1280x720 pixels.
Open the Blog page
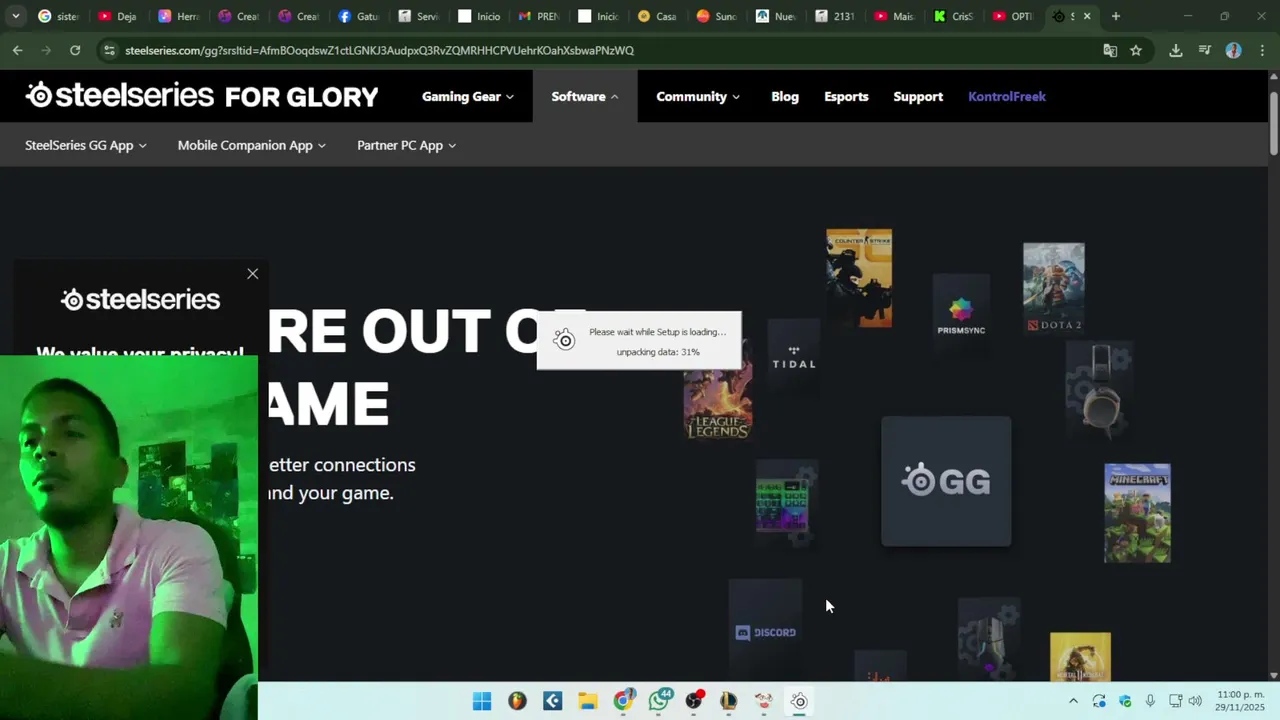coord(785,96)
